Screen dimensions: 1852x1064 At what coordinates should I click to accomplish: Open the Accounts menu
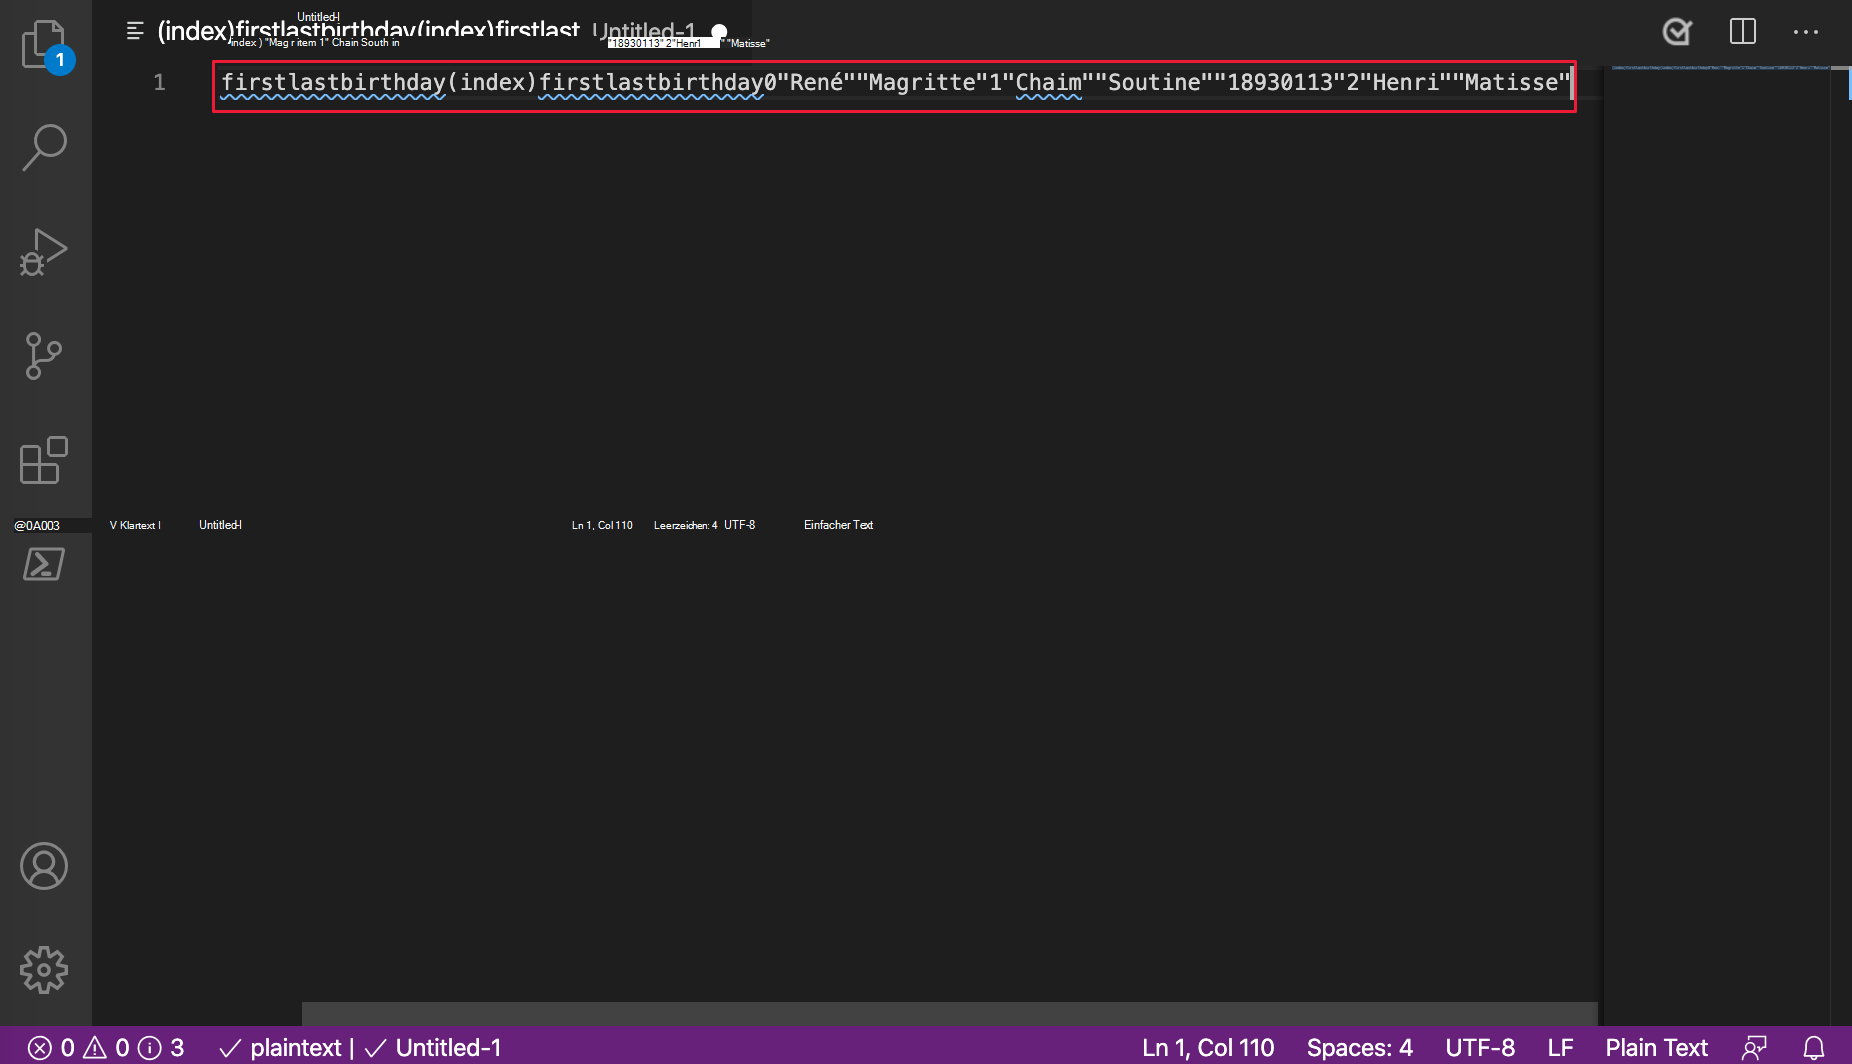44,866
